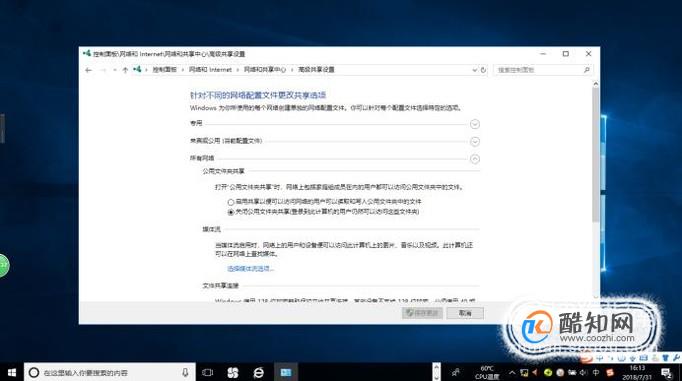Go up one level with the up arrow
Viewport: 682px width, 381px height.
click(x=125, y=70)
